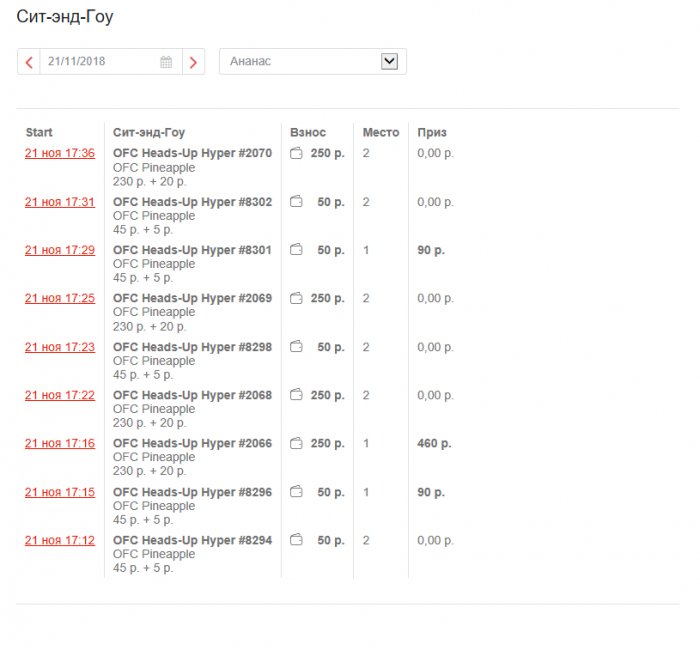Open the 21 ноя 17:29 tournament link
This screenshot has width=700, height=650.
(x=60, y=250)
